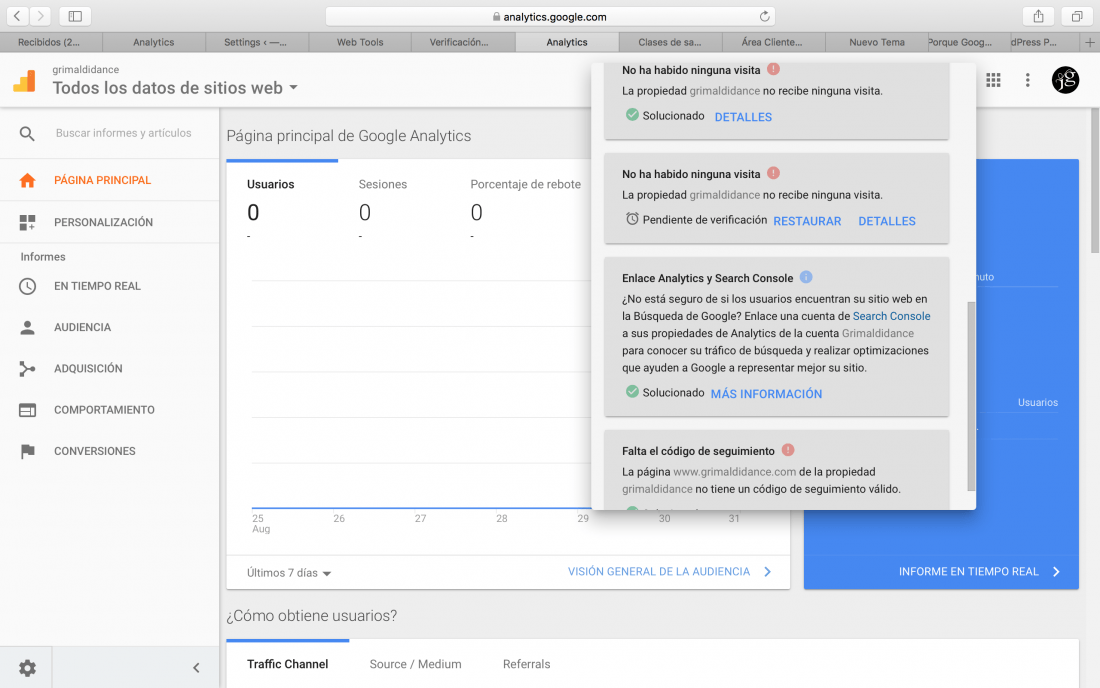
Task: Open the admin settings gear icon
Action: point(27,668)
